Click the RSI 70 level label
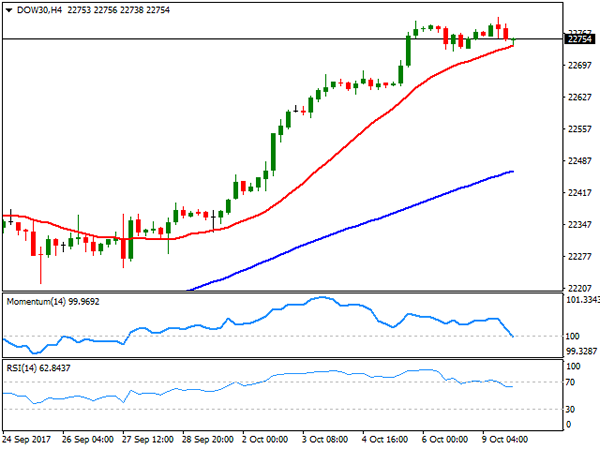600x450 pixels. 570,382
